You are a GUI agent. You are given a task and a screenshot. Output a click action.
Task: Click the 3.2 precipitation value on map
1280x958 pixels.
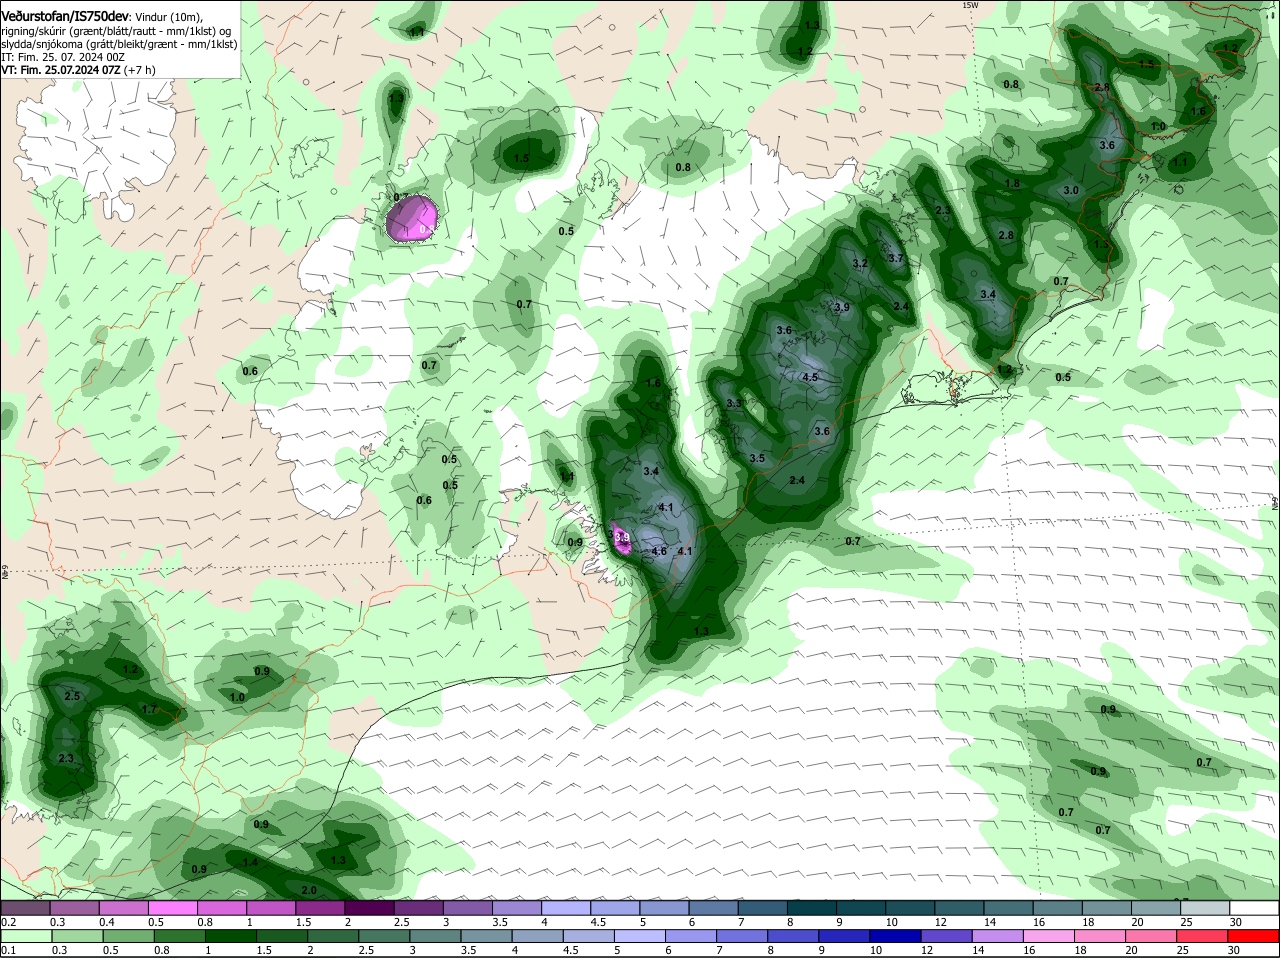pyautogui.click(x=860, y=264)
